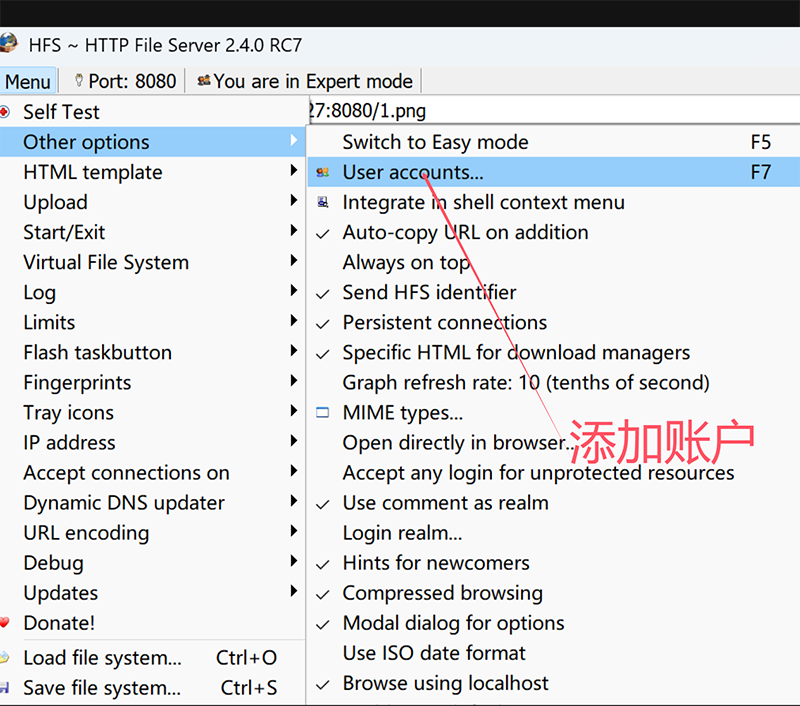800x706 pixels.
Task: Toggle Send HFS identifier
Action: [x=554, y=293]
